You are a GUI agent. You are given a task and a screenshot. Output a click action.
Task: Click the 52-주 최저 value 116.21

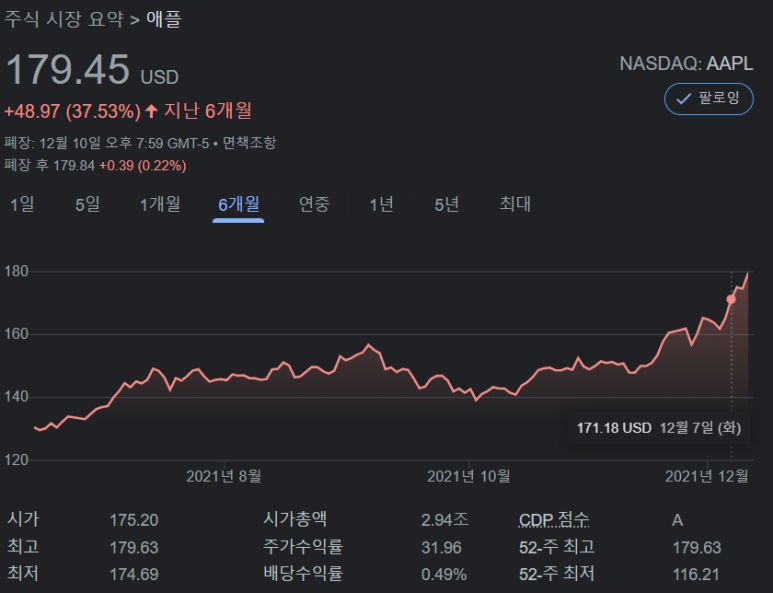[x=696, y=574]
